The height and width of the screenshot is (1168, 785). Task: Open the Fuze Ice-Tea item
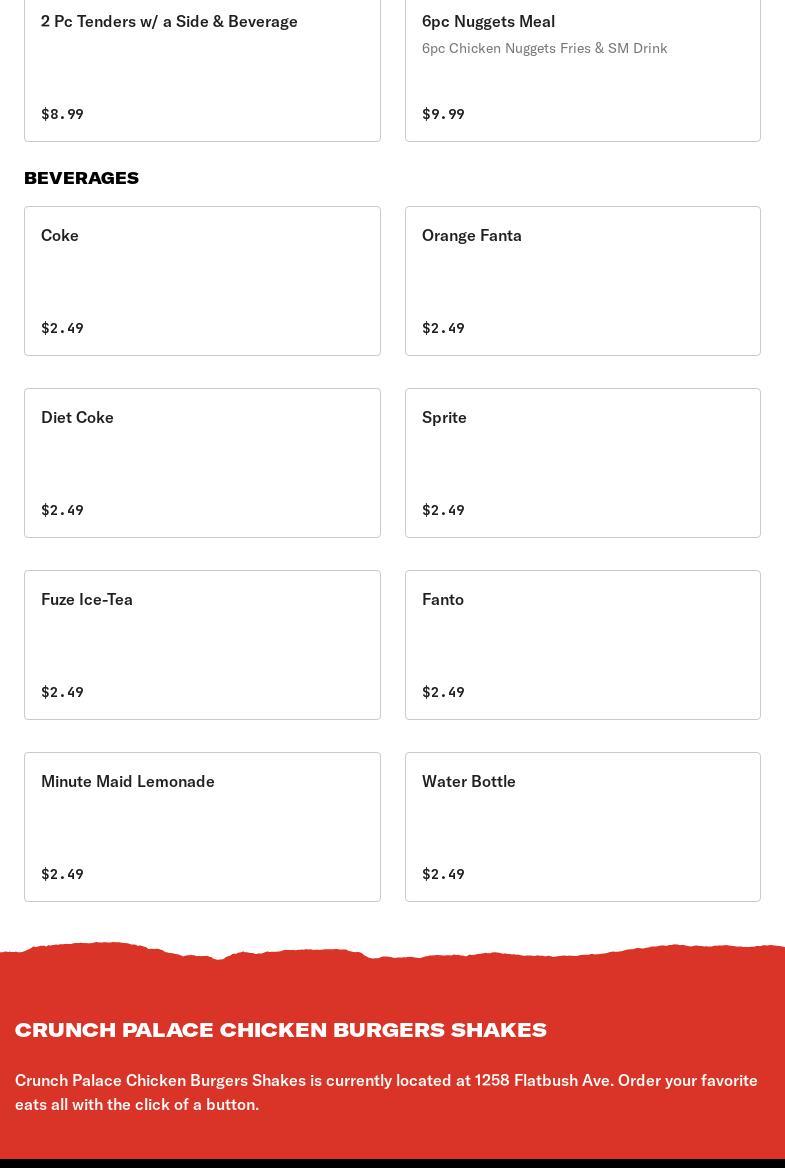202,644
